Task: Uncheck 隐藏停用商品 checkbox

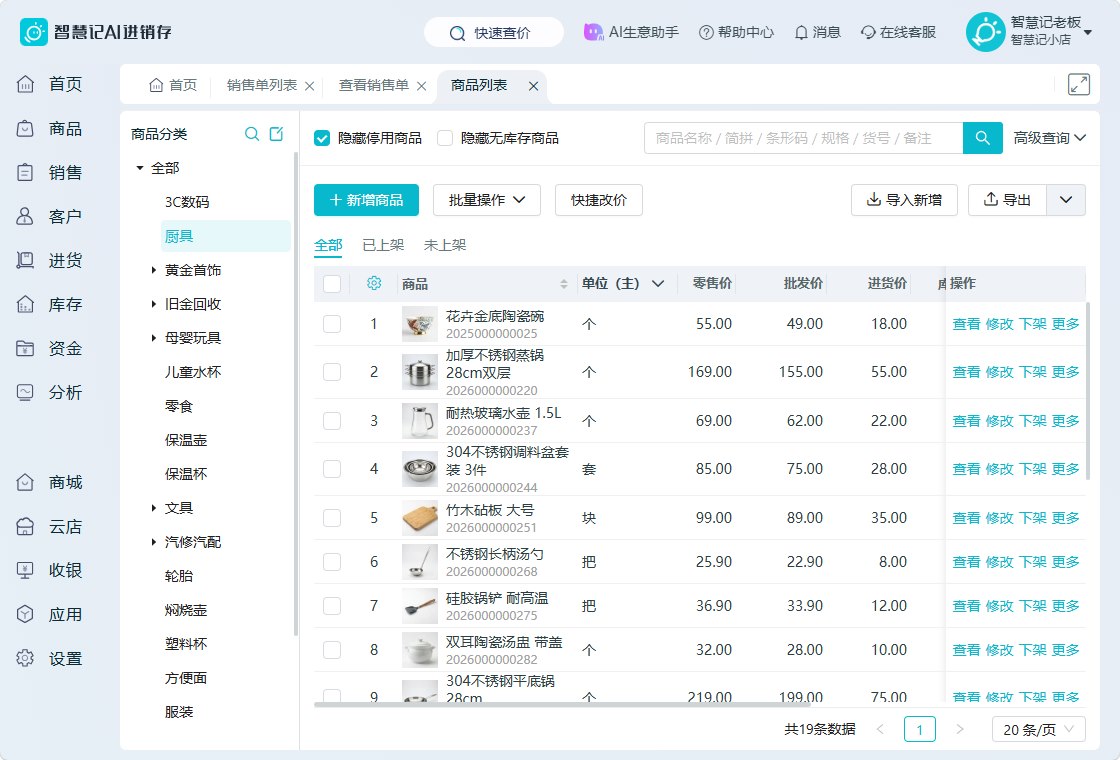Action: point(322,138)
